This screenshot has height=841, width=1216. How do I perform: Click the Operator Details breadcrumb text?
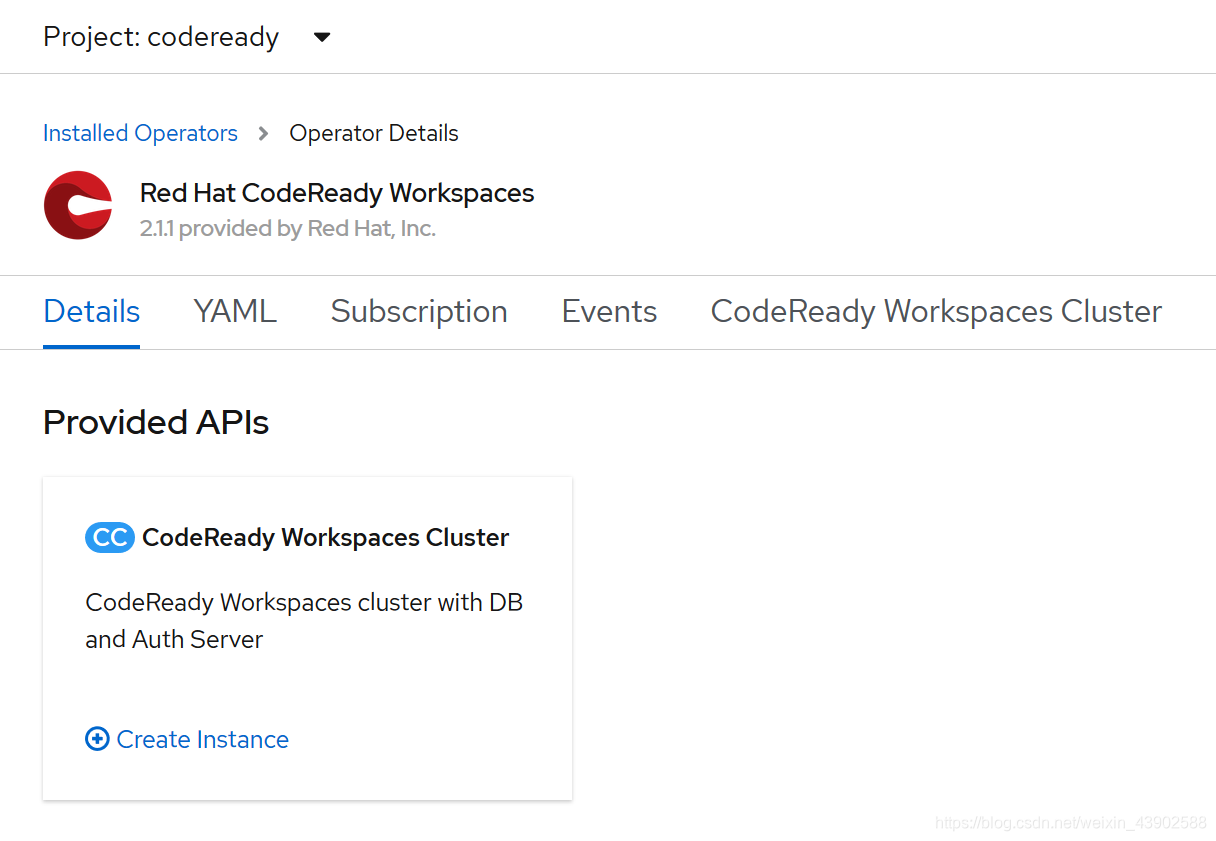[x=374, y=133]
